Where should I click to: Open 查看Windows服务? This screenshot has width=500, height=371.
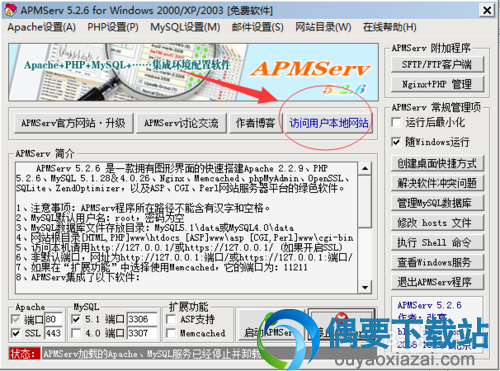click(437, 262)
